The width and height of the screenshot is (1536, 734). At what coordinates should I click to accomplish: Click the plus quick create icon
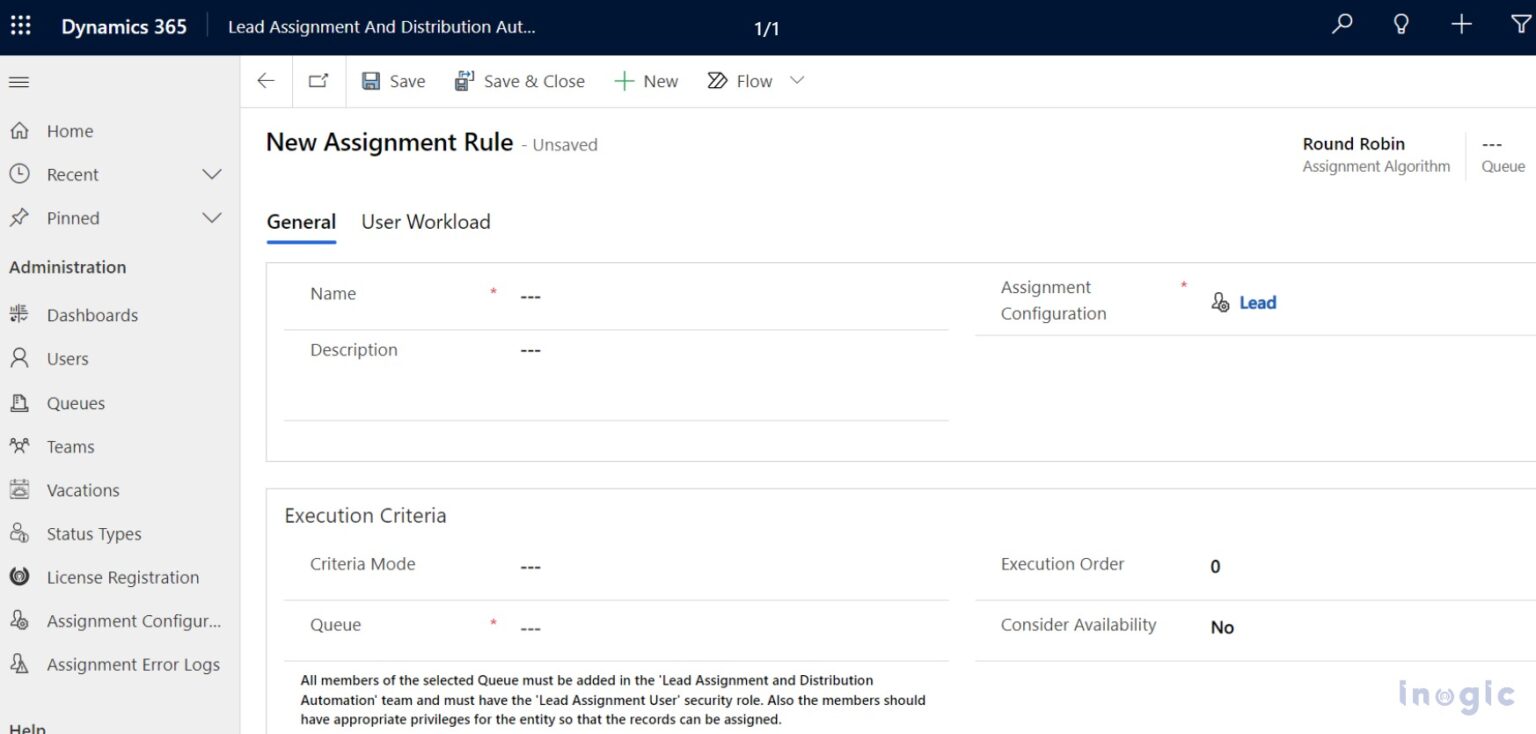(x=1461, y=25)
